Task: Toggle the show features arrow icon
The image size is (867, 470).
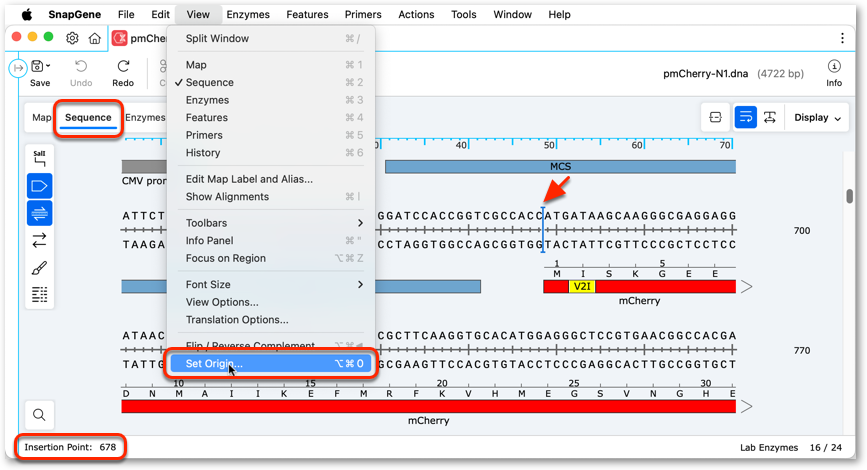Action: tap(39, 186)
